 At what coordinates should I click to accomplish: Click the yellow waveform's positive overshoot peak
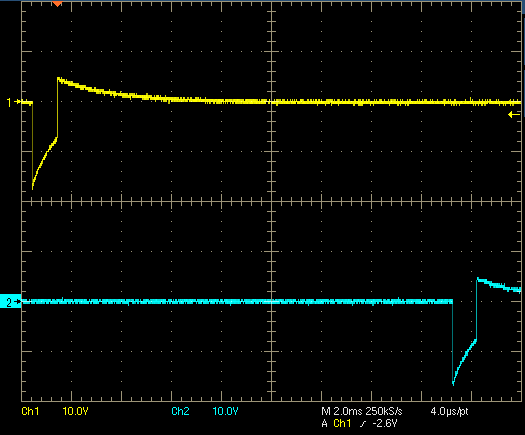(58, 79)
